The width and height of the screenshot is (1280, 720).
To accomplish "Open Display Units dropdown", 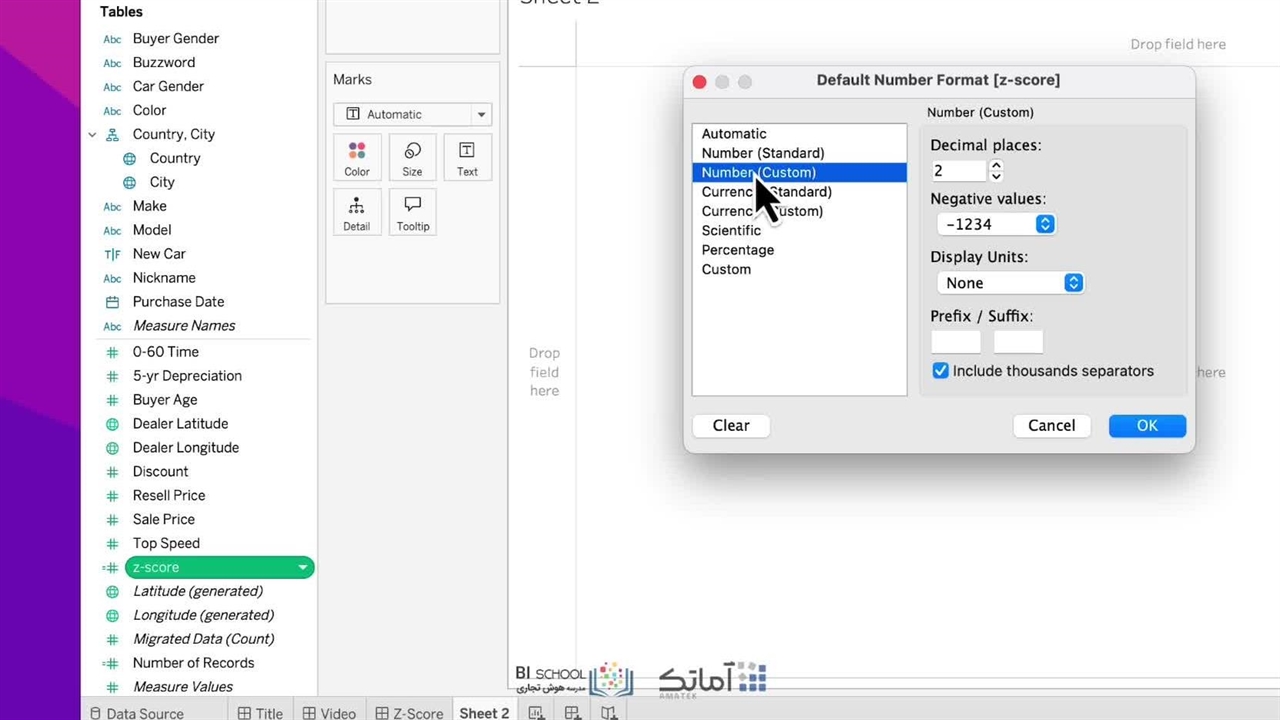I will 1073,283.
